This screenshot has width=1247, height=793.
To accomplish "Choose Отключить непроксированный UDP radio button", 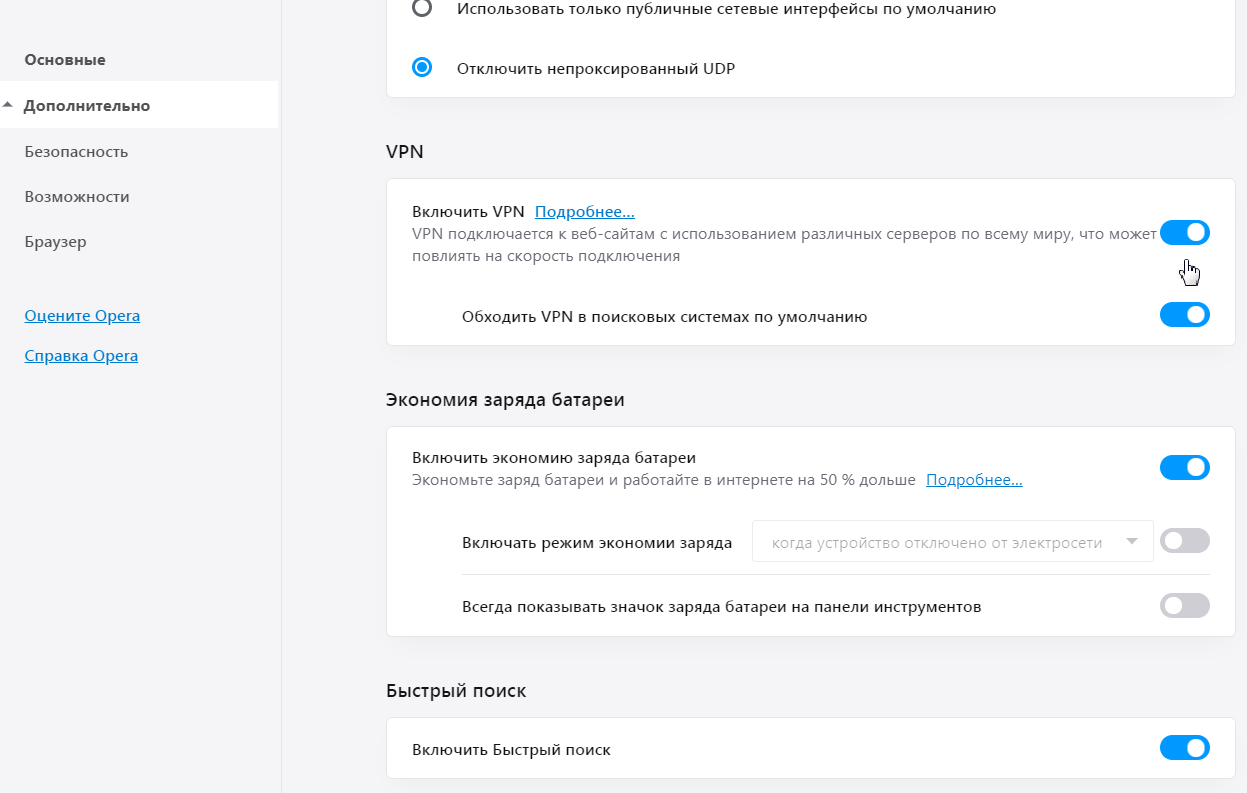I will pos(423,68).
